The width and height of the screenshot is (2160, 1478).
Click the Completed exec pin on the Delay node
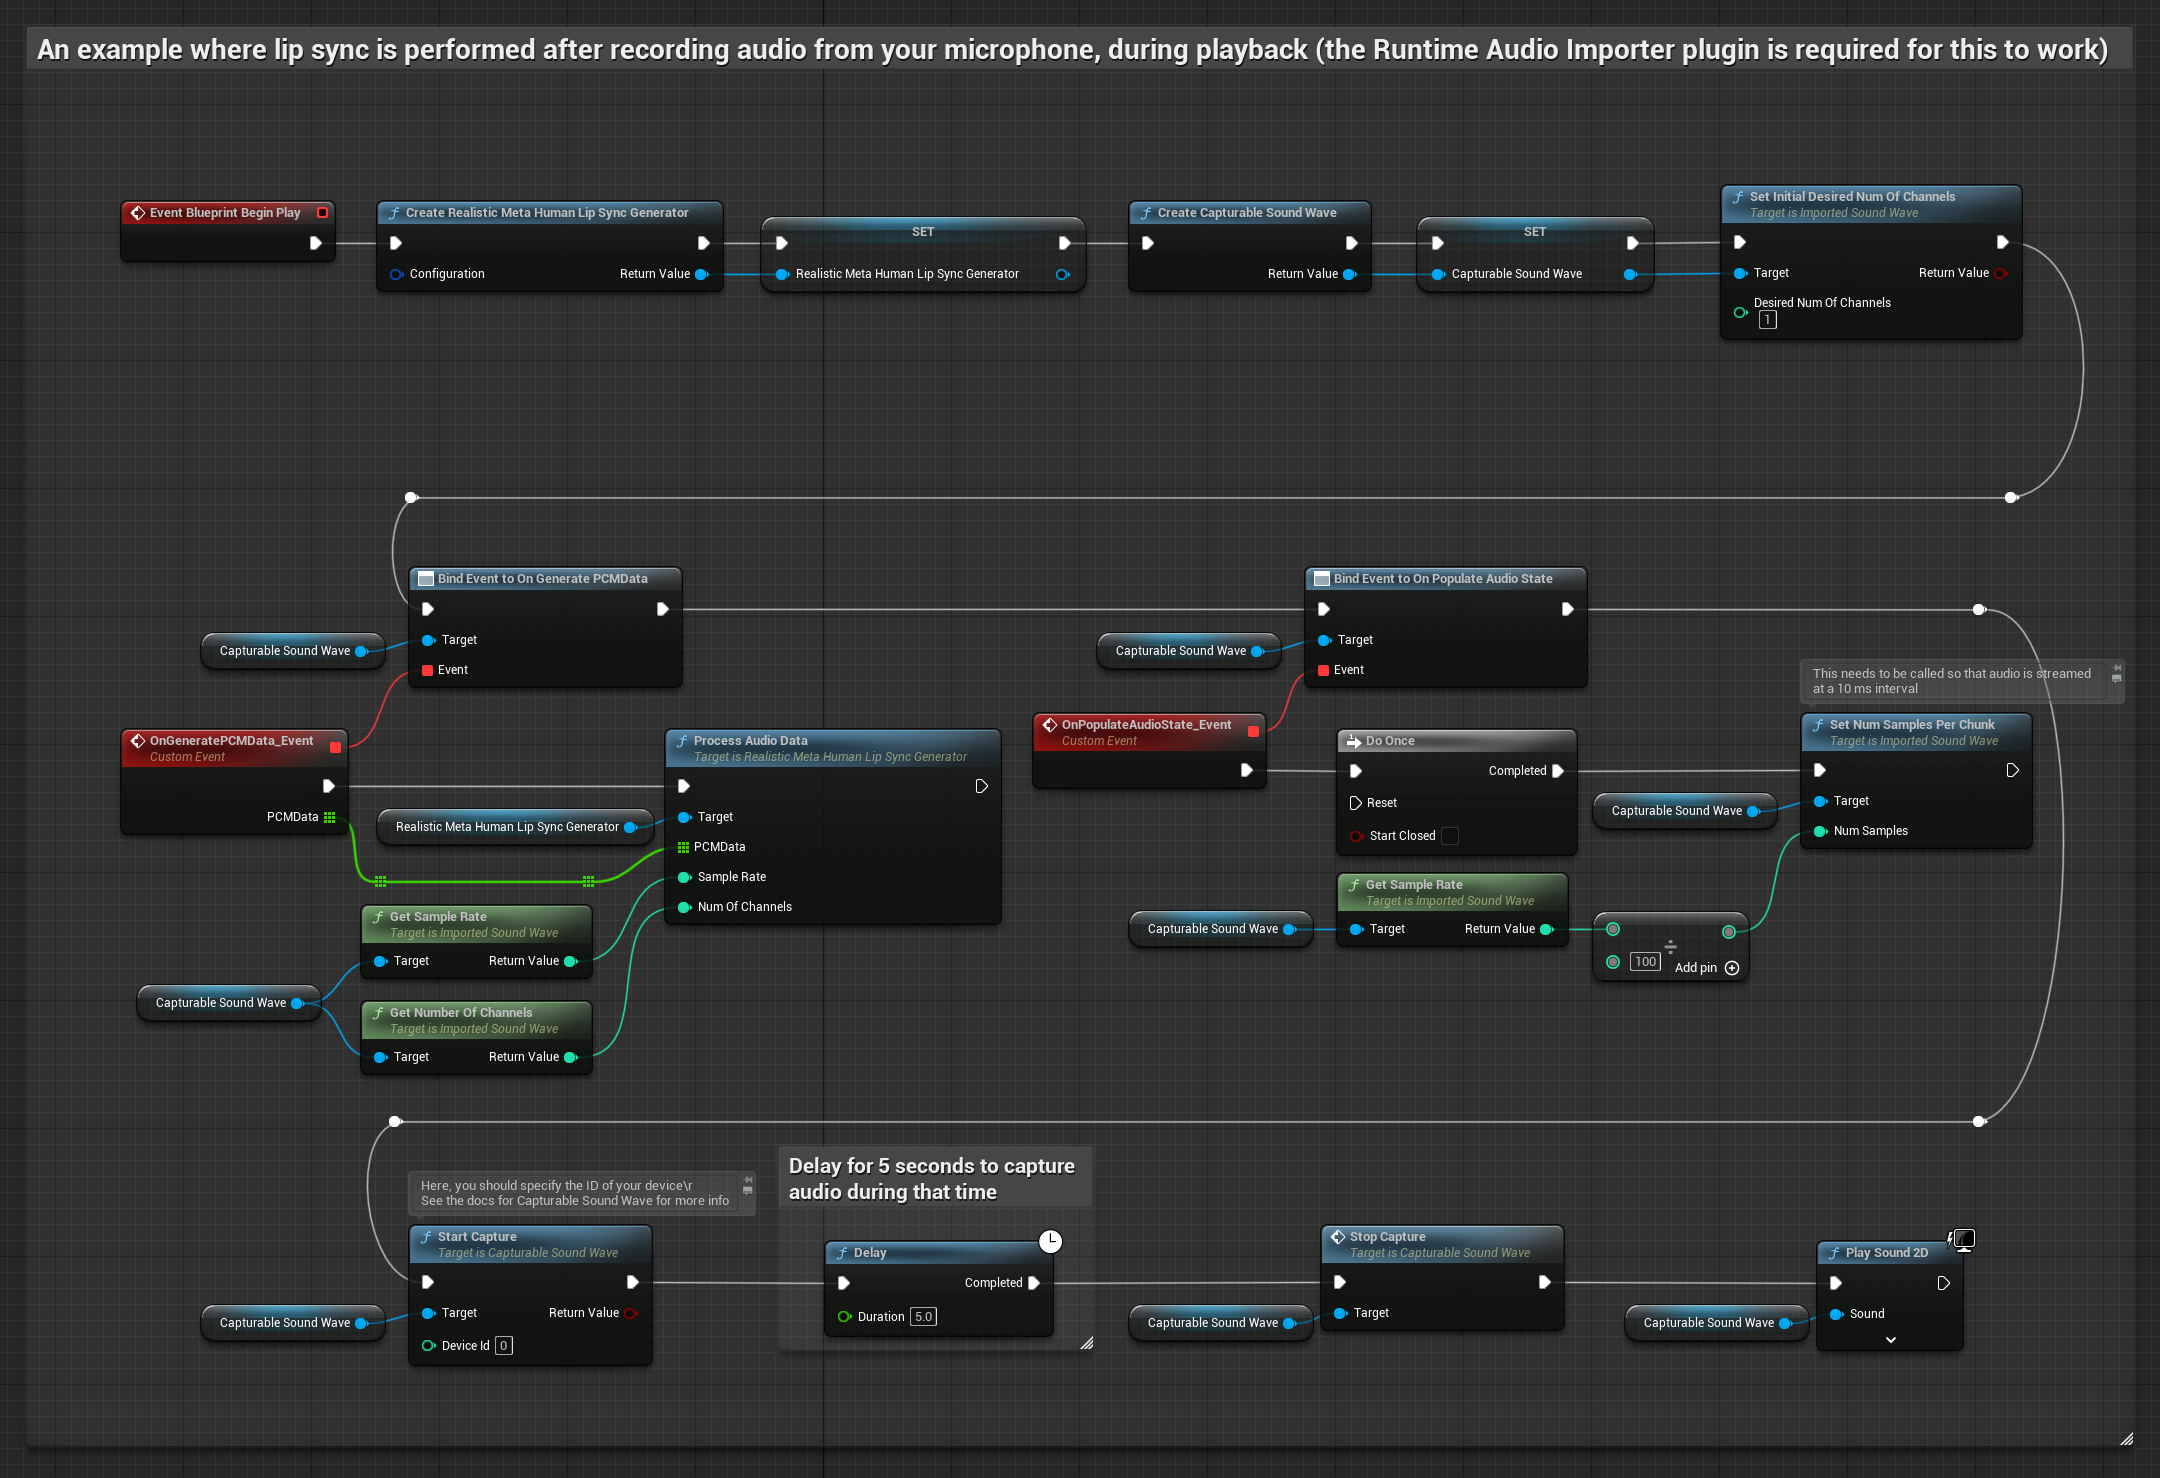click(x=1035, y=1282)
